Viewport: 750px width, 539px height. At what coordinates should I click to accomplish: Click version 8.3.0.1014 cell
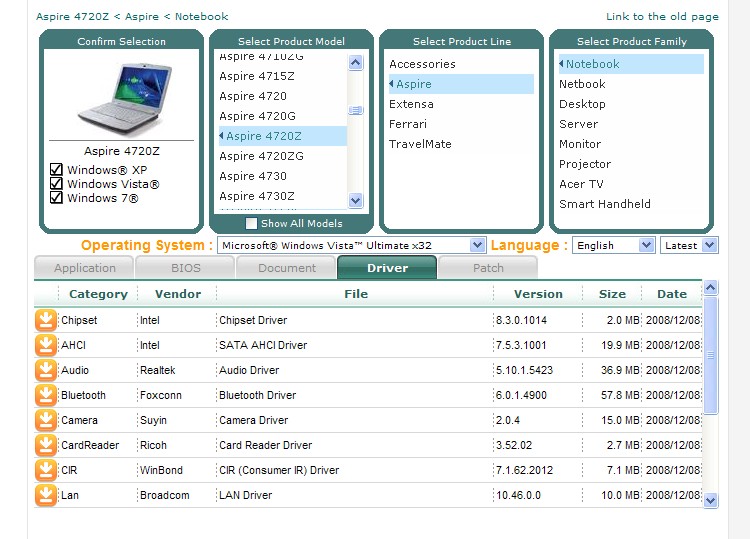pyautogui.click(x=521, y=320)
